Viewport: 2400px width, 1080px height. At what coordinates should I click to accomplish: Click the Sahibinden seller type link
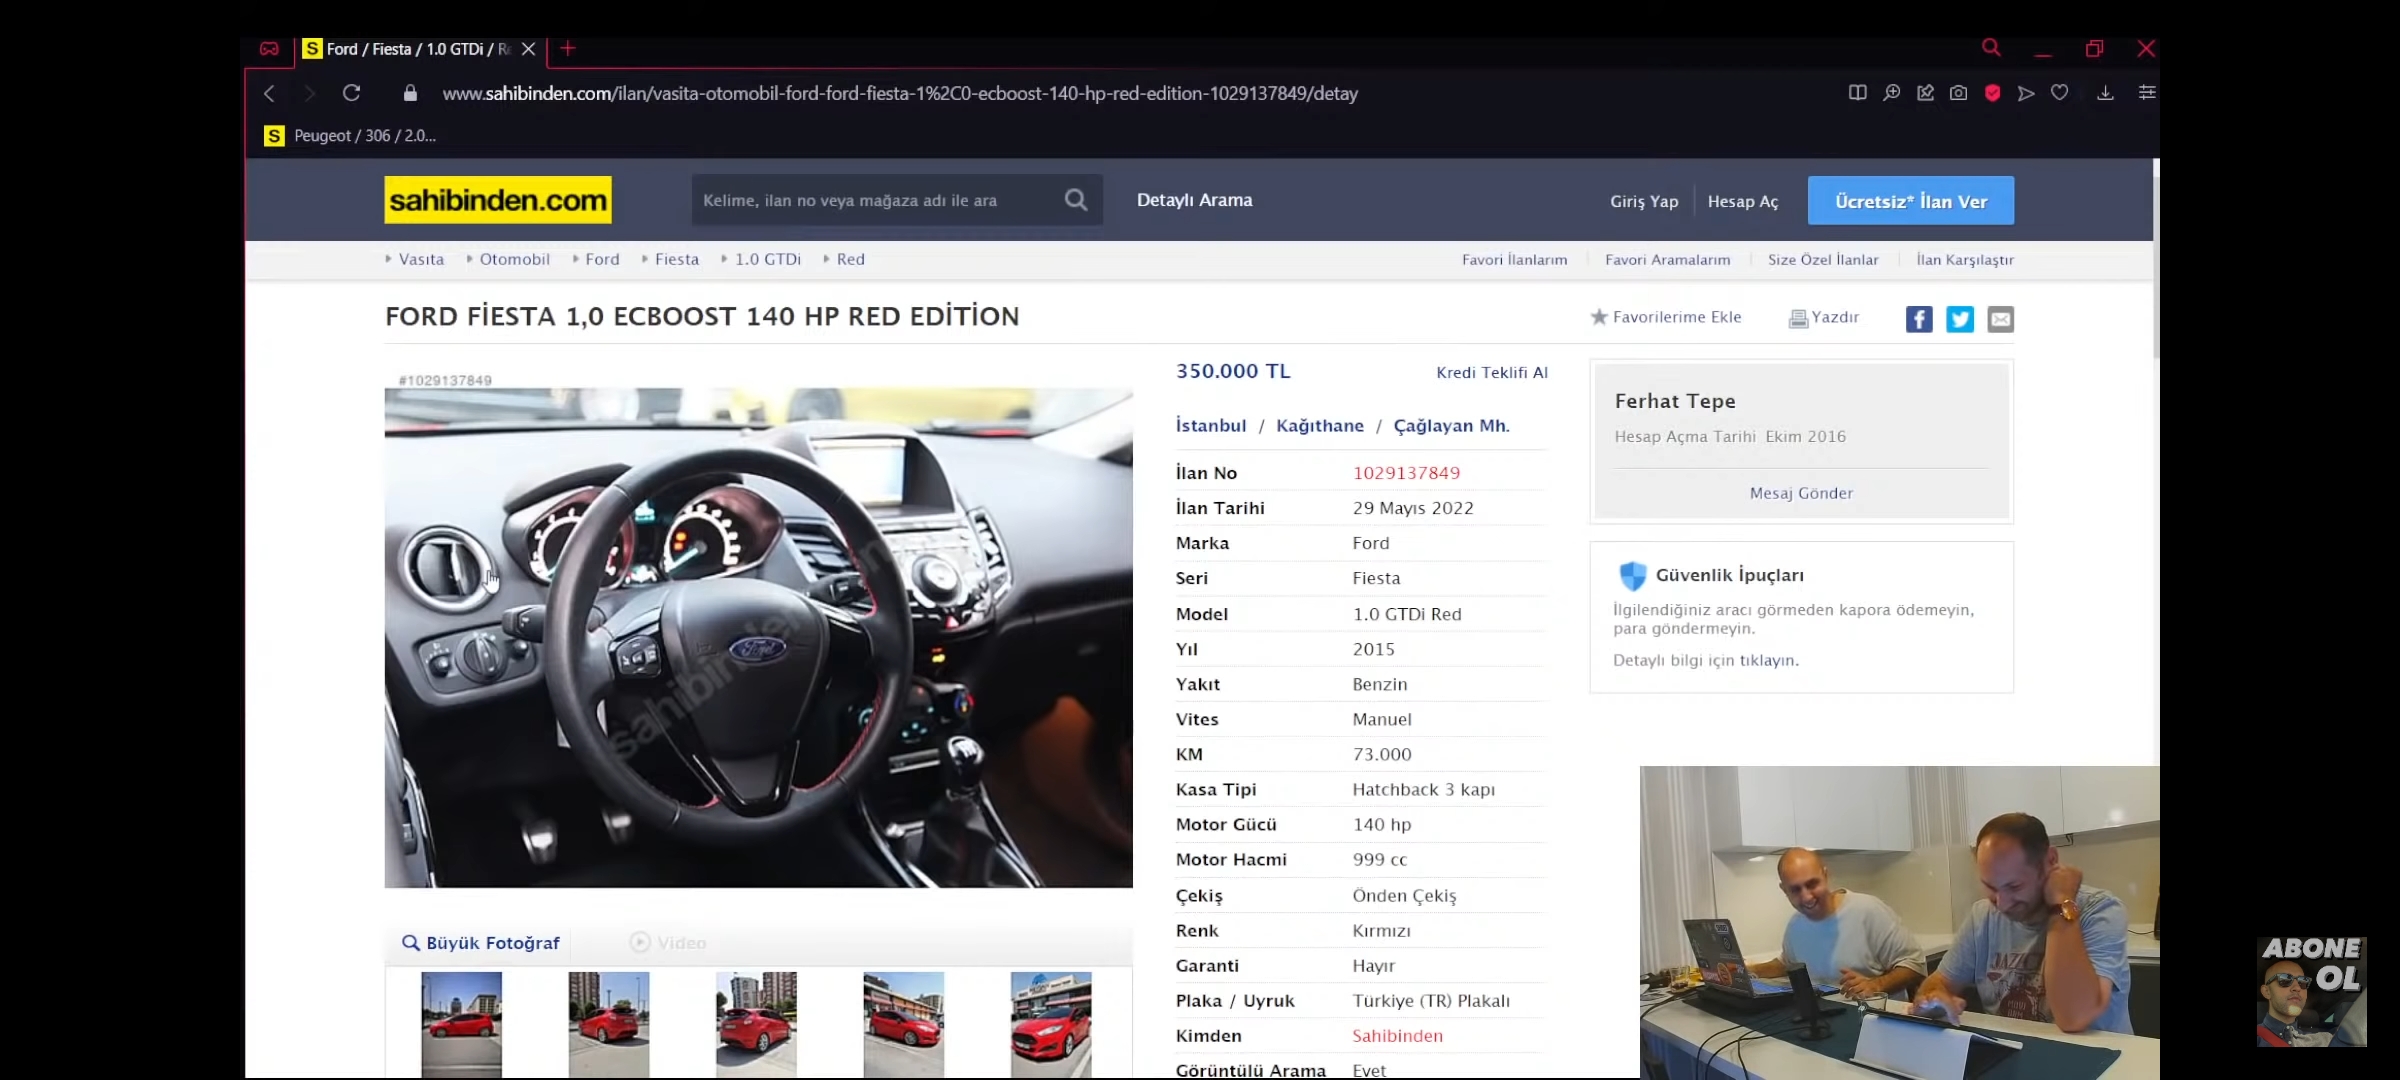[x=1397, y=1036]
